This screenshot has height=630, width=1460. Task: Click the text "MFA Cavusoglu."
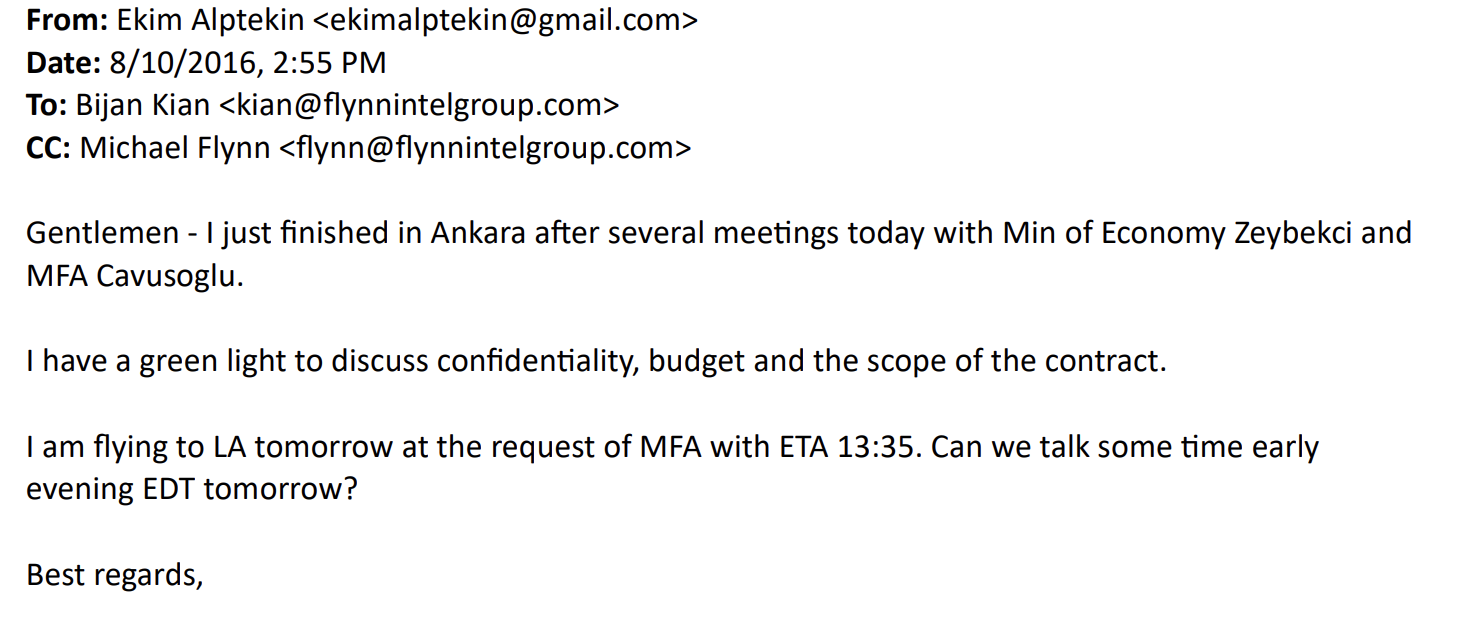[x=135, y=276]
